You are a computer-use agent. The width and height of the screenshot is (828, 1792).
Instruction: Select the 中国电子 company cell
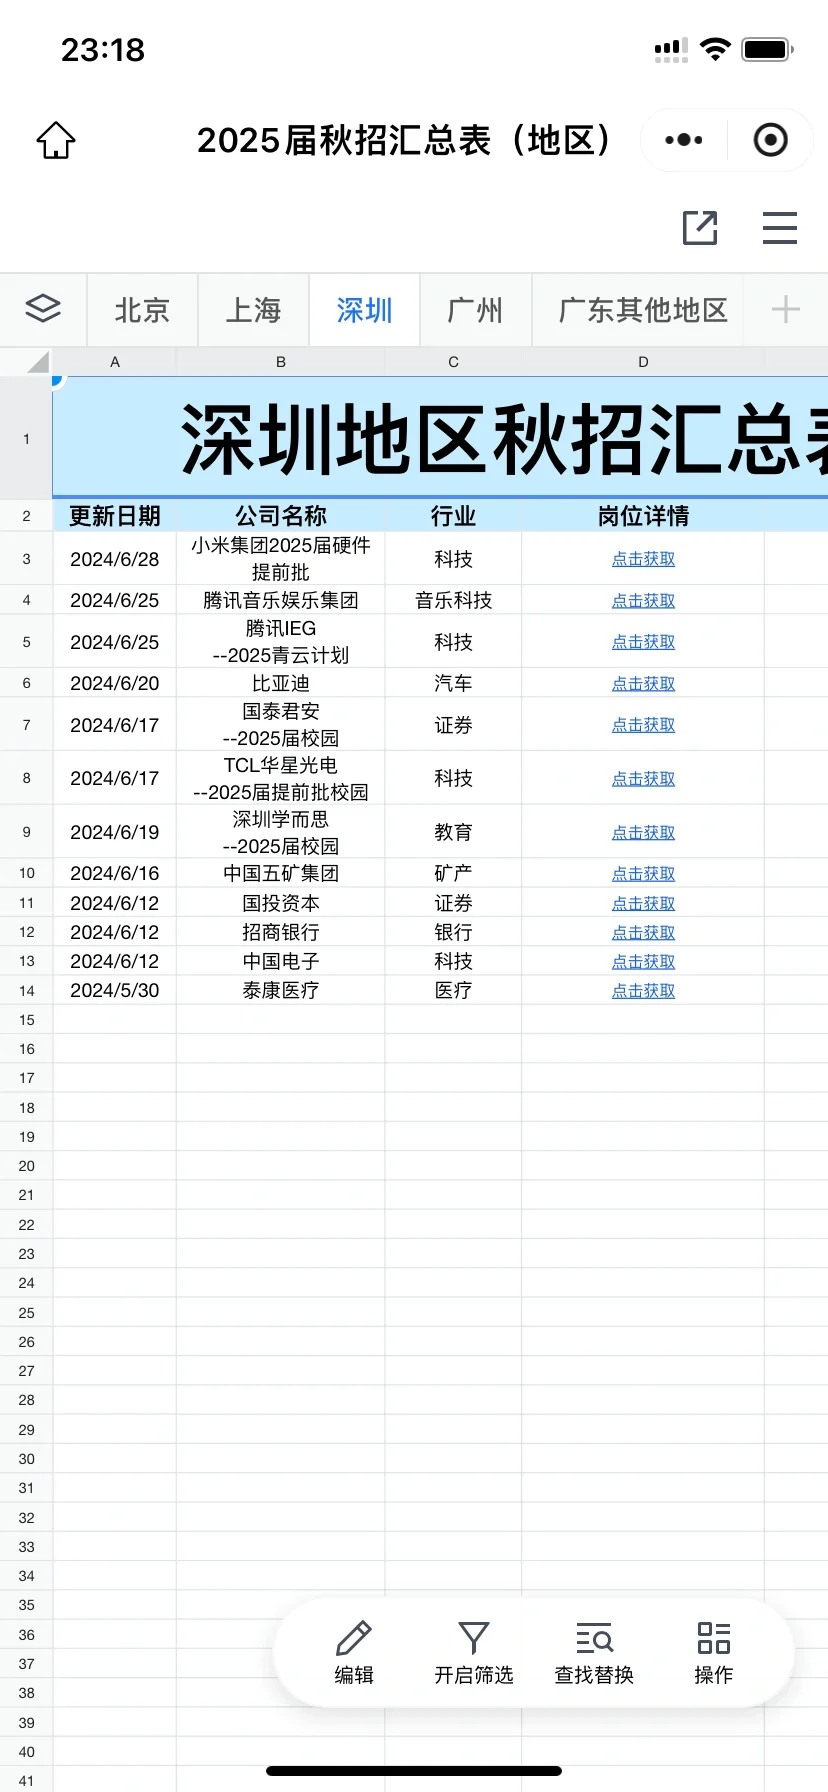281,961
